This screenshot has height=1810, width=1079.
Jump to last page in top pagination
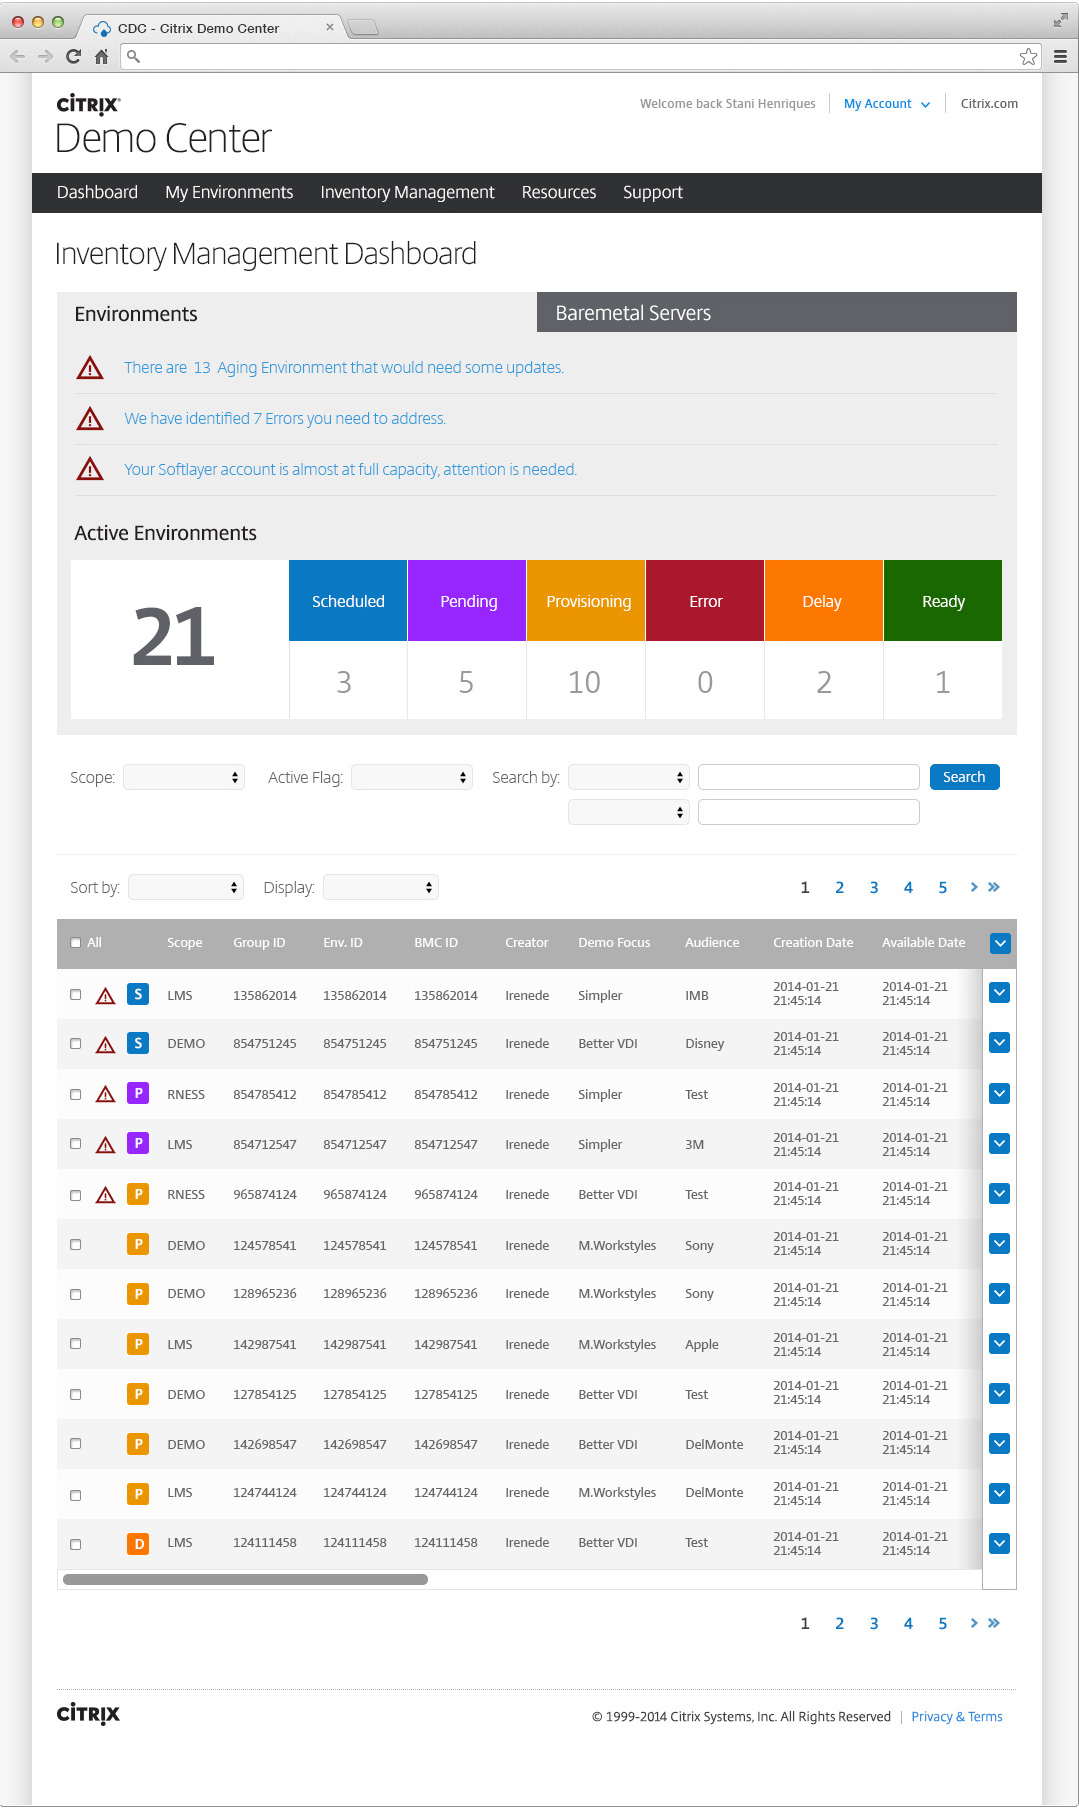[994, 887]
